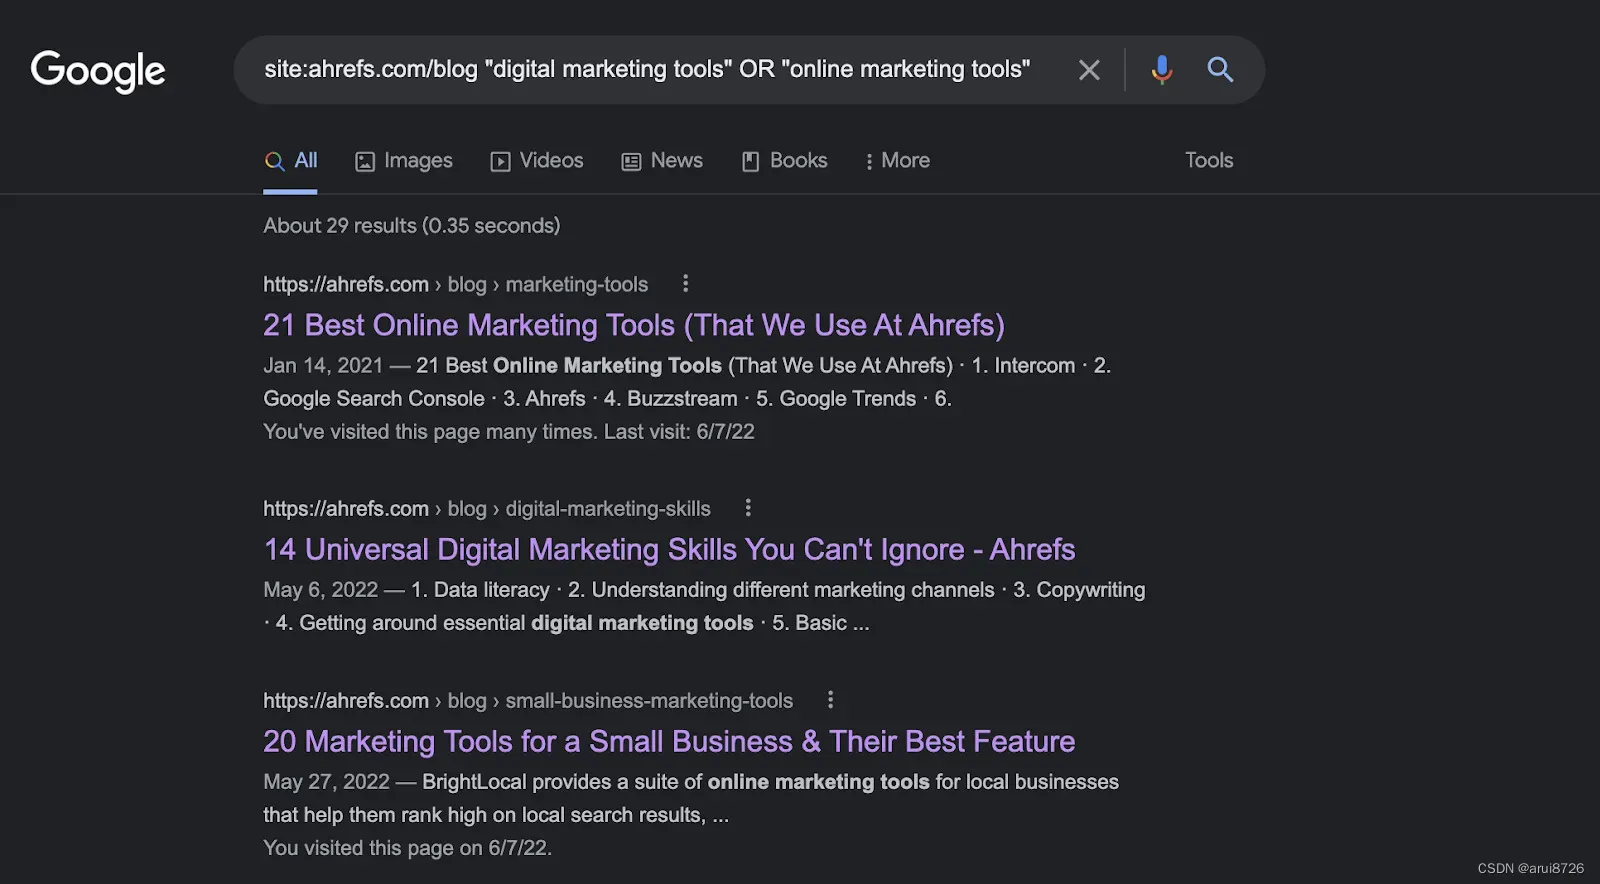
Task: Submit search with magnifying glass icon
Action: tap(1220, 70)
